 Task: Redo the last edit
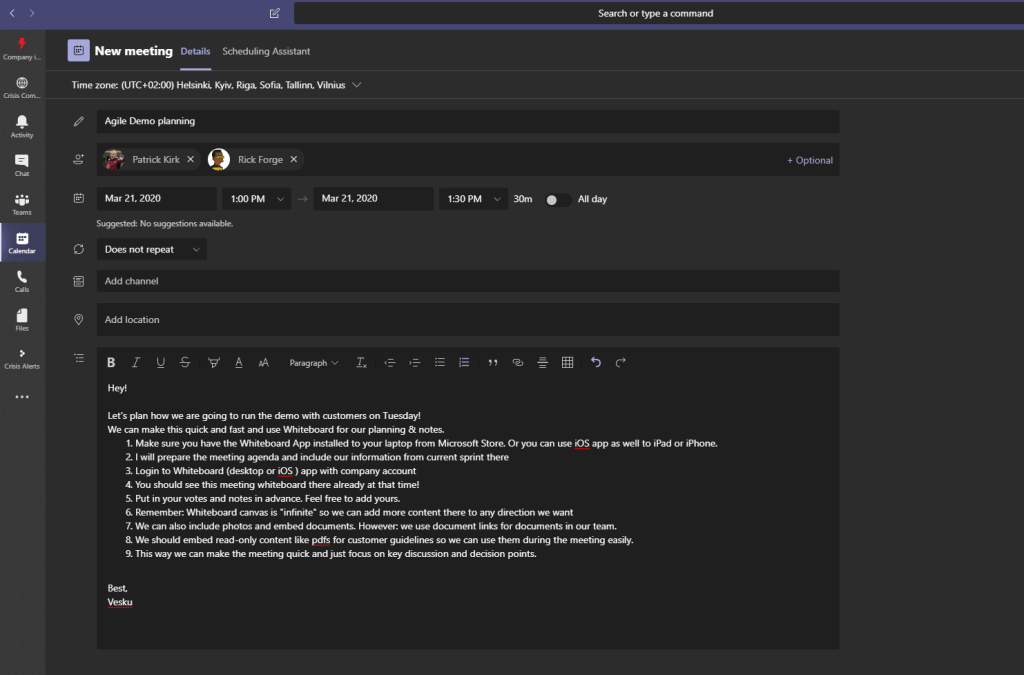coord(620,362)
